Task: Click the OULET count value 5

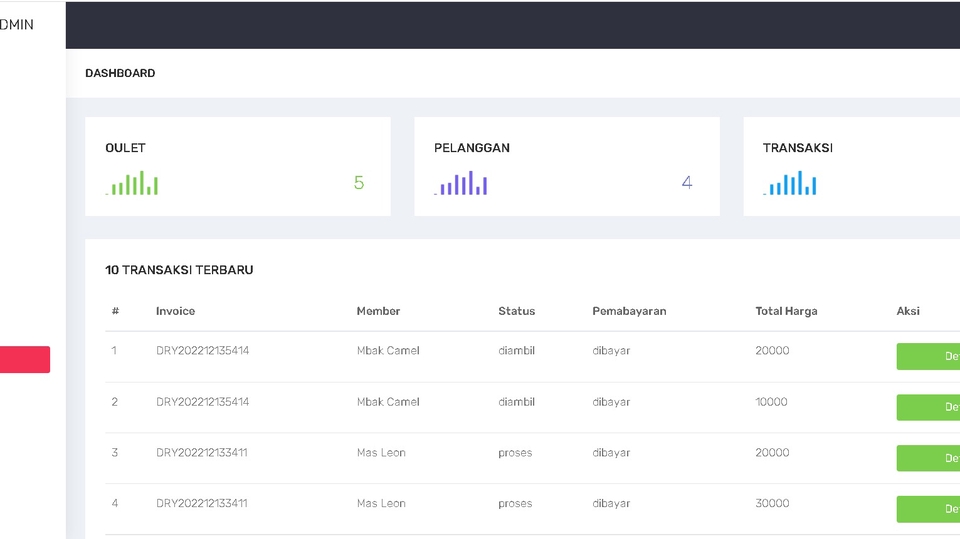Action: coord(359,183)
